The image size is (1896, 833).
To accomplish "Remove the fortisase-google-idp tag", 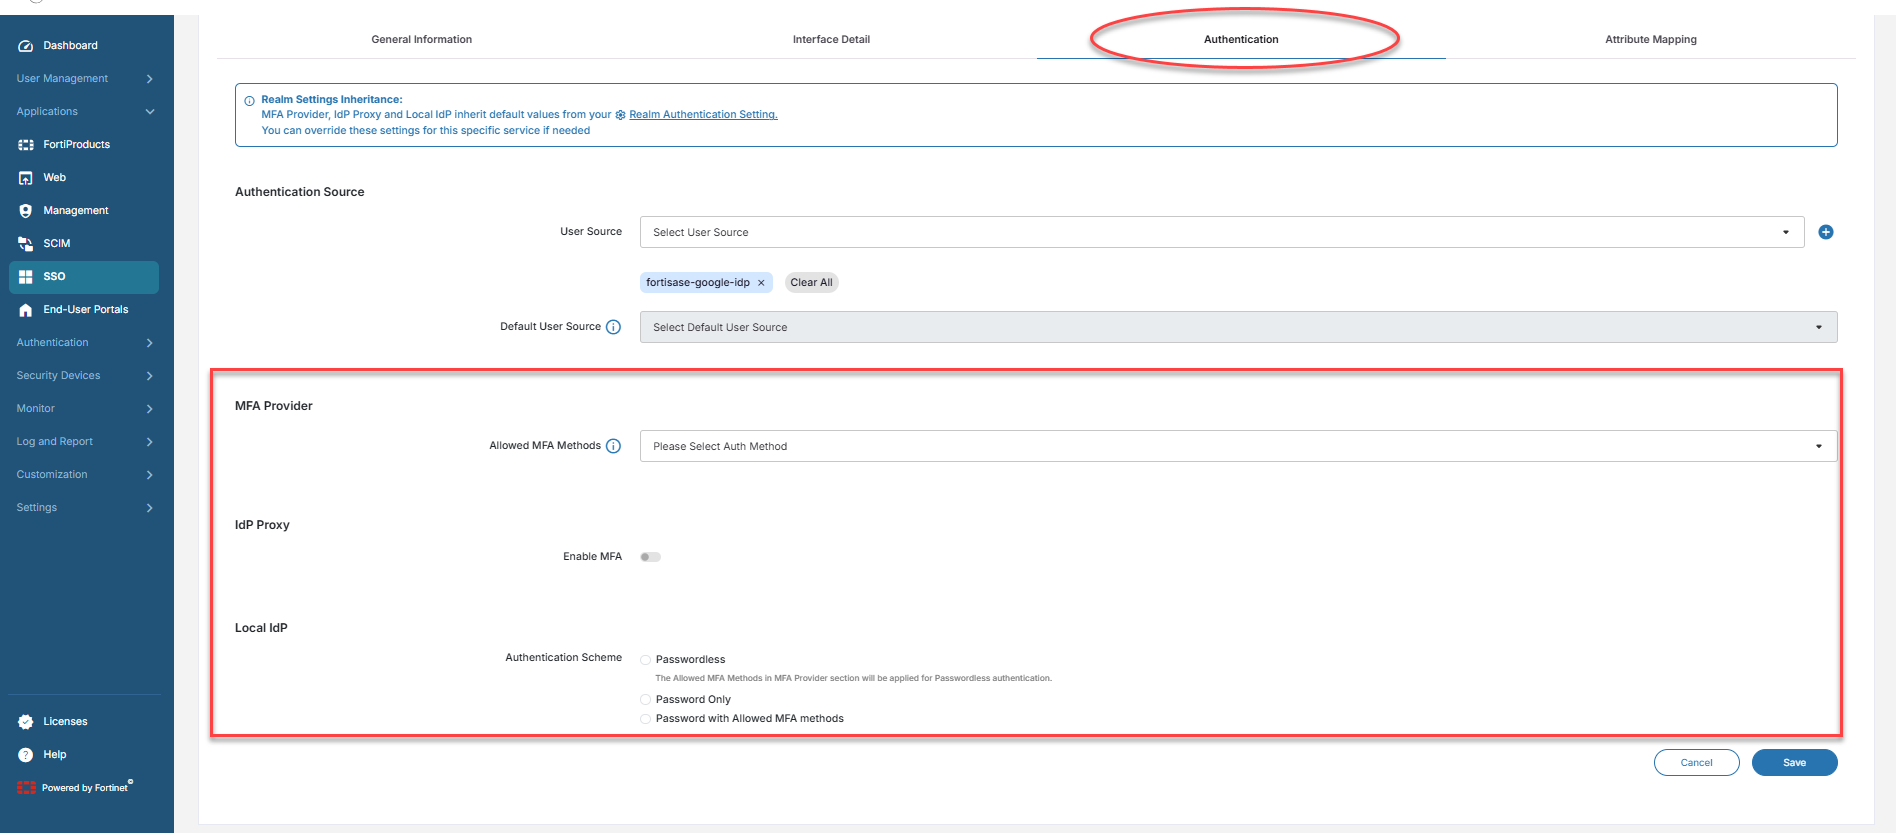I will 761,283.
